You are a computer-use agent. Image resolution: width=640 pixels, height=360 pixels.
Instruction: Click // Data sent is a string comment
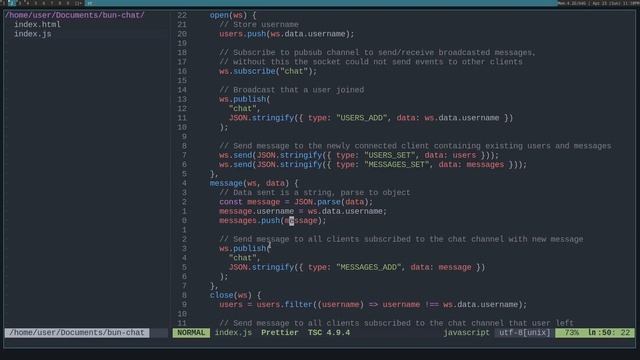[315, 193]
